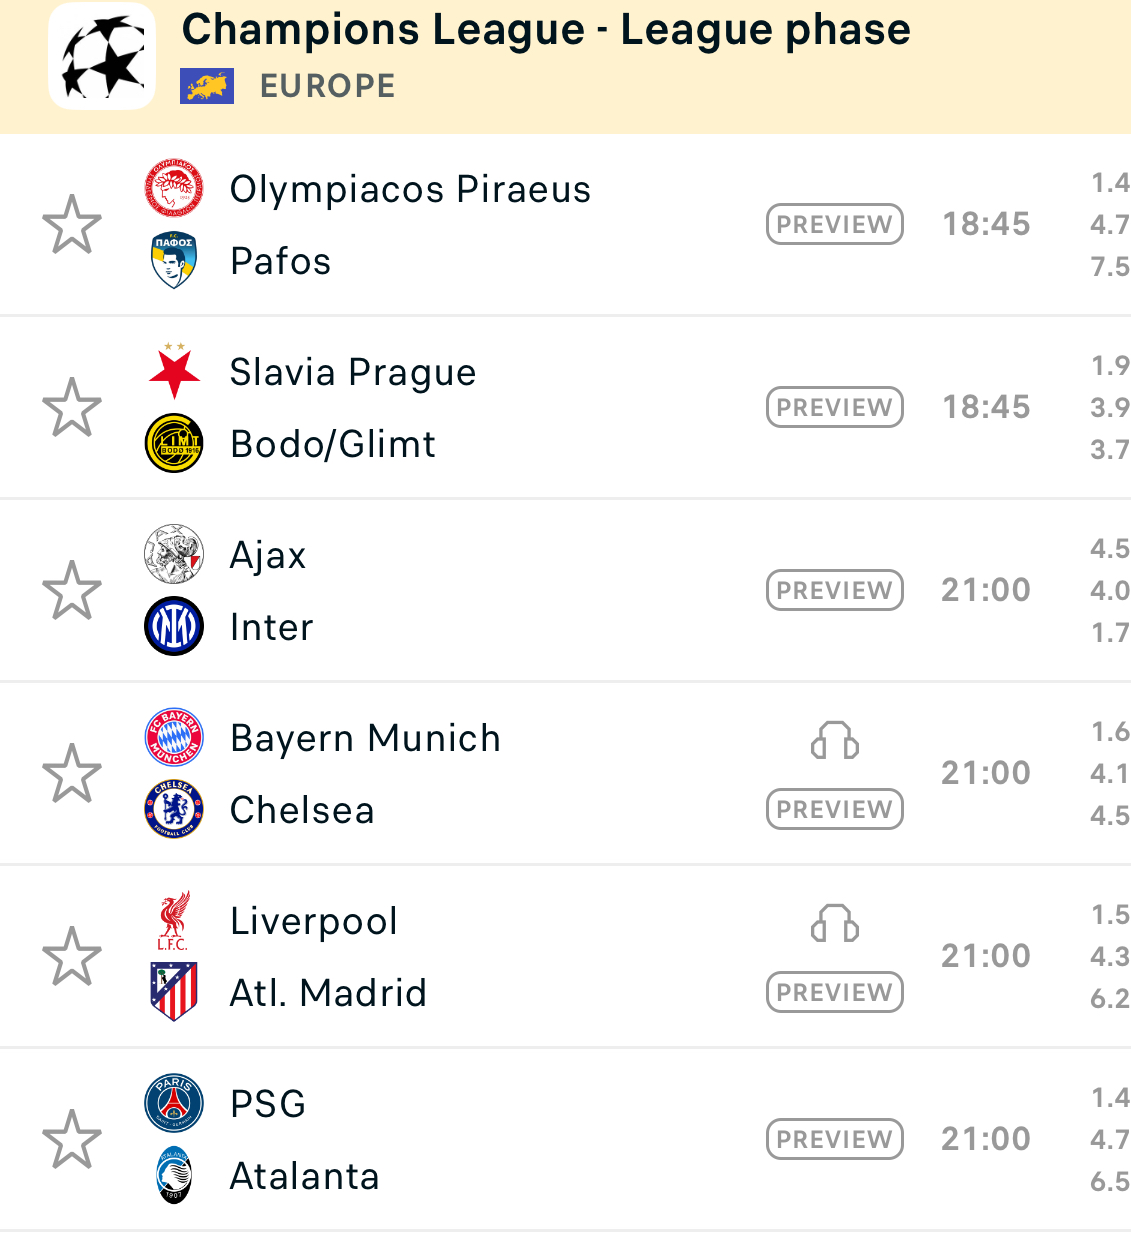
Task: Click the Olympiacos Piraeus club crest
Action: point(174,188)
